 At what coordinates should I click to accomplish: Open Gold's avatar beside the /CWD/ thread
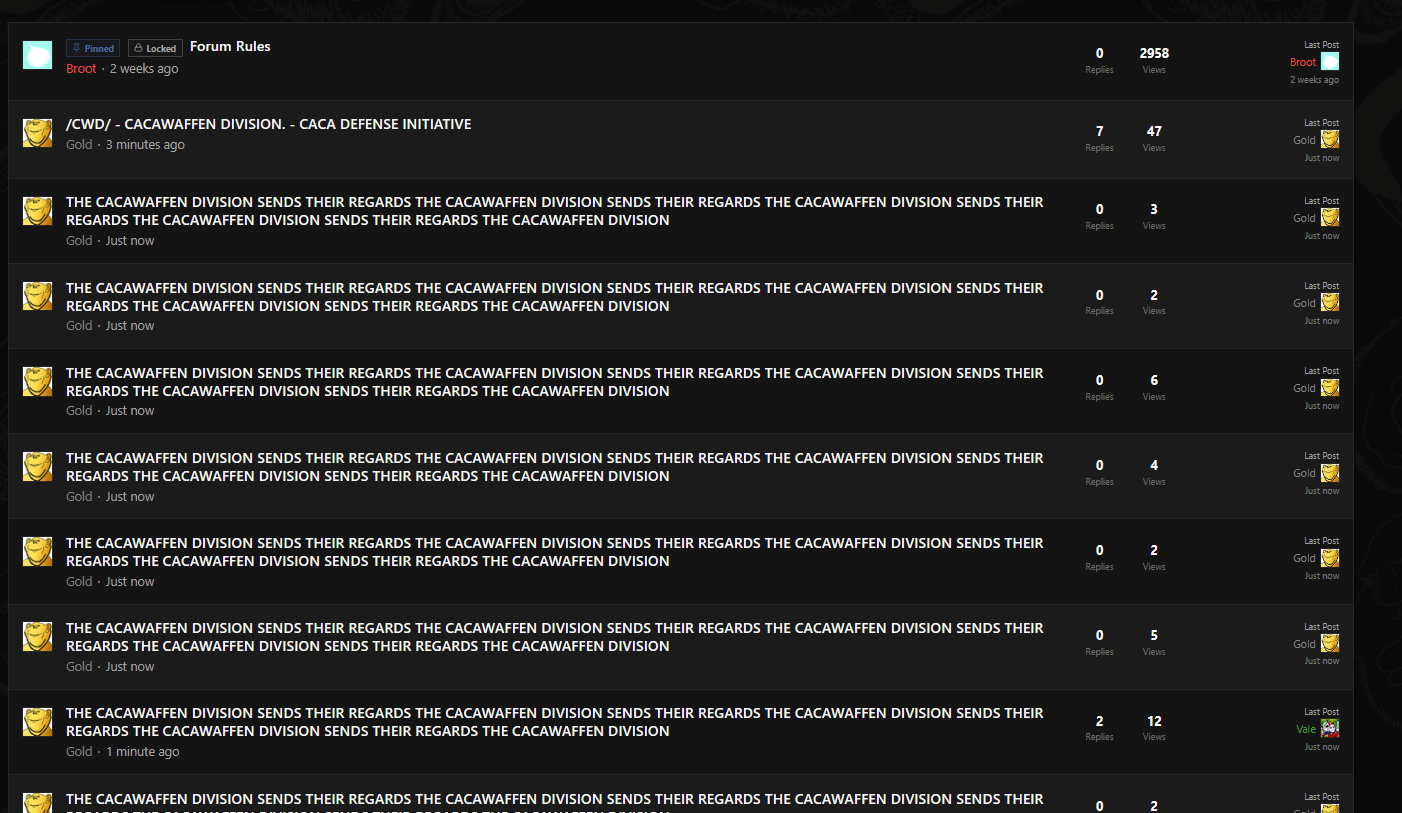tap(37, 133)
